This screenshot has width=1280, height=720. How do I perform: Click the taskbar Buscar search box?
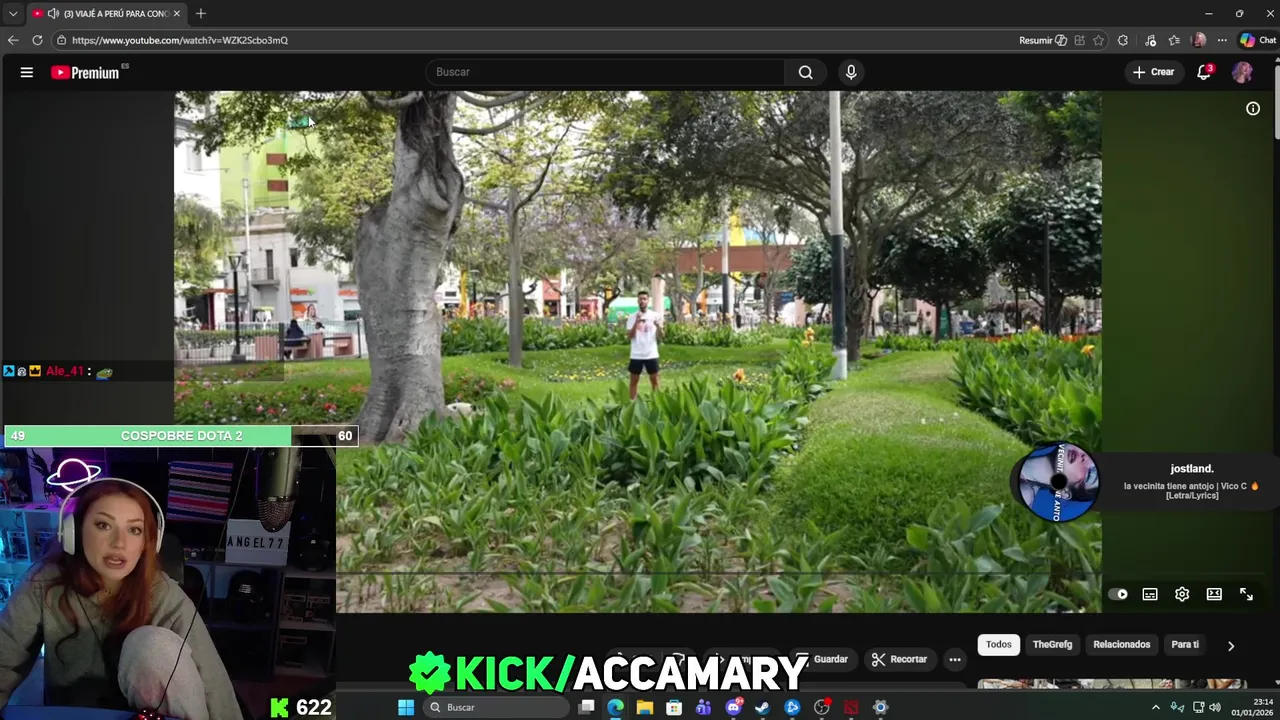click(x=496, y=707)
